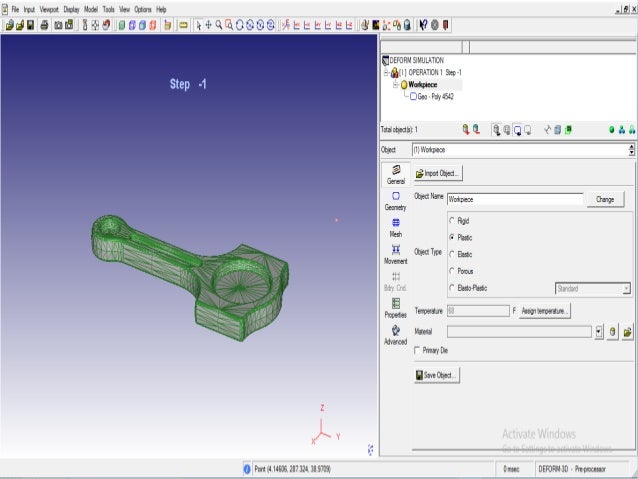This screenshot has height=479, width=638.
Task: Select the Geo - Poly 4542 tree item
Action: point(435,96)
